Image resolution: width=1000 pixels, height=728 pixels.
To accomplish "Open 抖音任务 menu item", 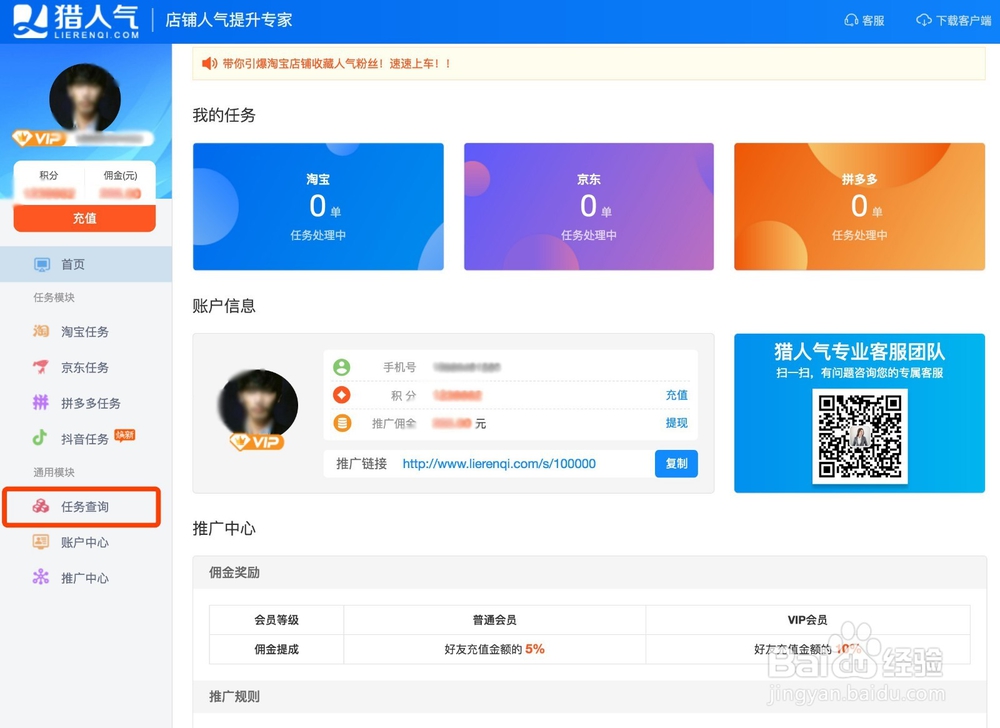I will click(86, 439).
